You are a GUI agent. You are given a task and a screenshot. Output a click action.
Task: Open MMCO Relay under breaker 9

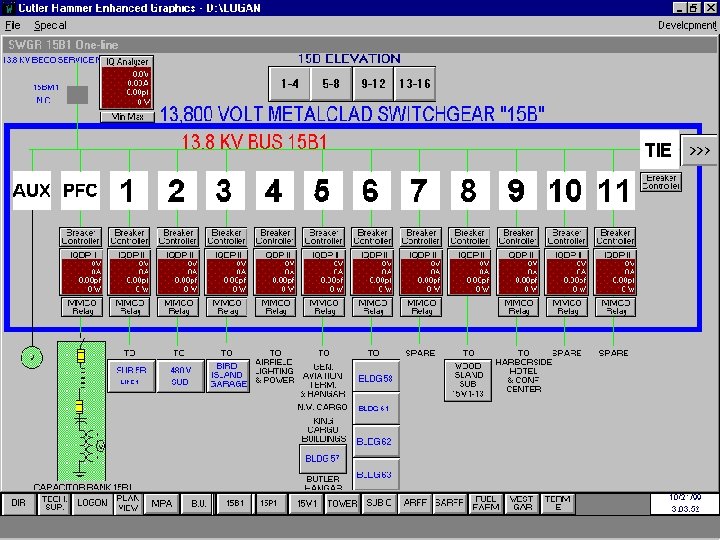[518, 307]
